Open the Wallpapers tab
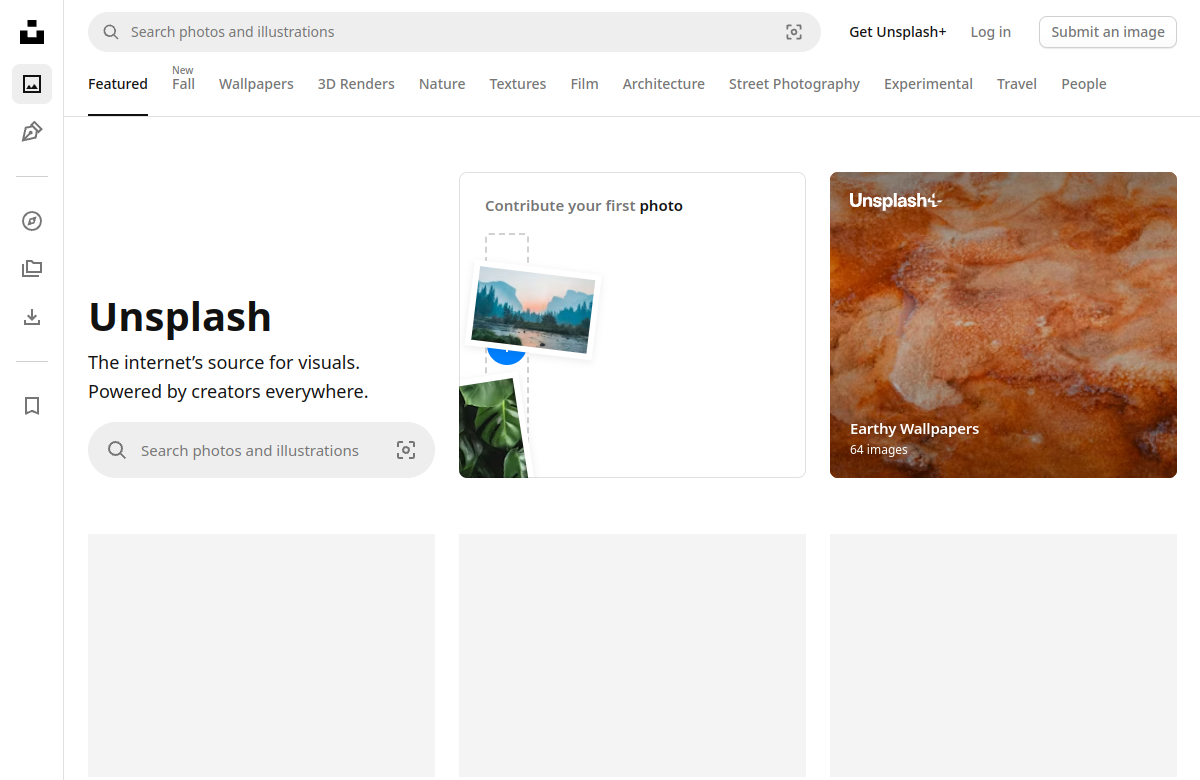 [x=256, y=84]
